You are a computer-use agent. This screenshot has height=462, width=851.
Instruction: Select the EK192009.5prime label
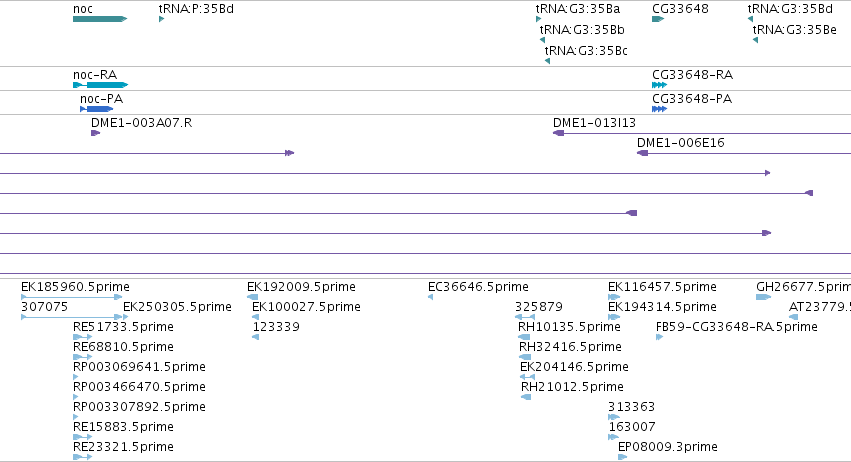click(x=301, y=287)
